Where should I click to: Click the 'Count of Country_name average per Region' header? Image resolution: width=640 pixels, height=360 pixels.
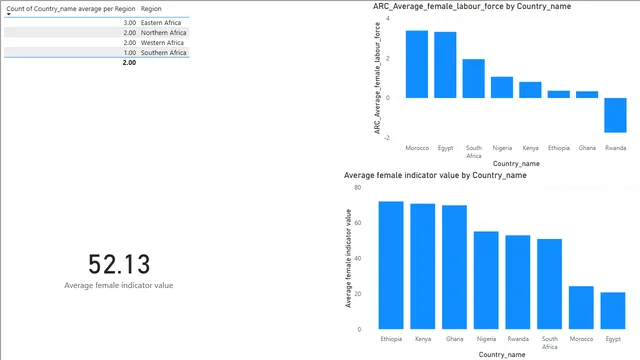click(x=71, y=9)
